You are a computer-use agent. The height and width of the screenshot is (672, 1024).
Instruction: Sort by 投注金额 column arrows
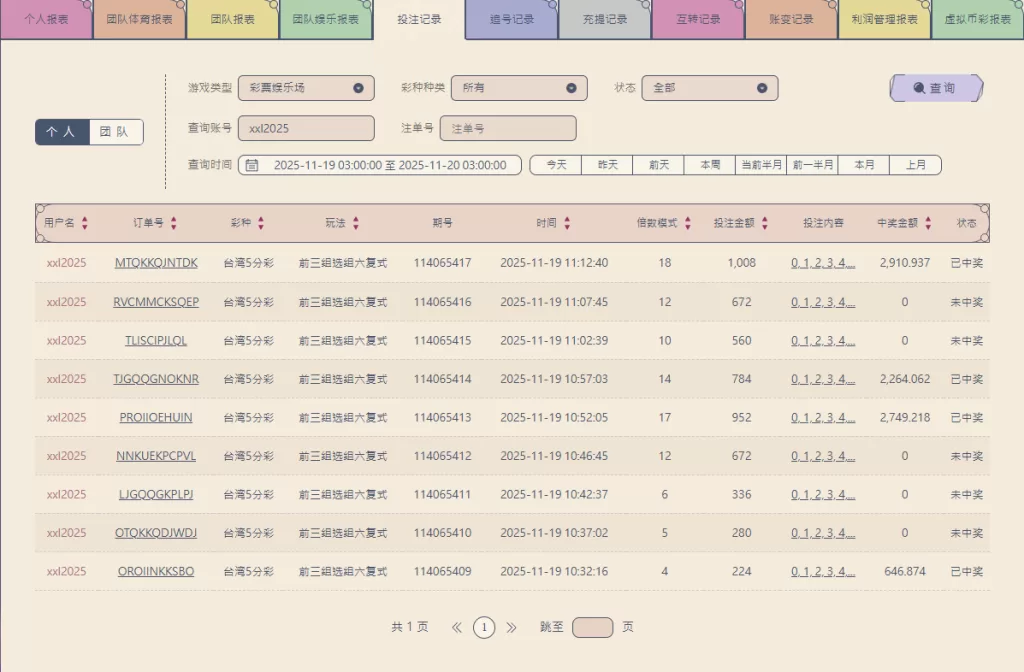[764, 223]
